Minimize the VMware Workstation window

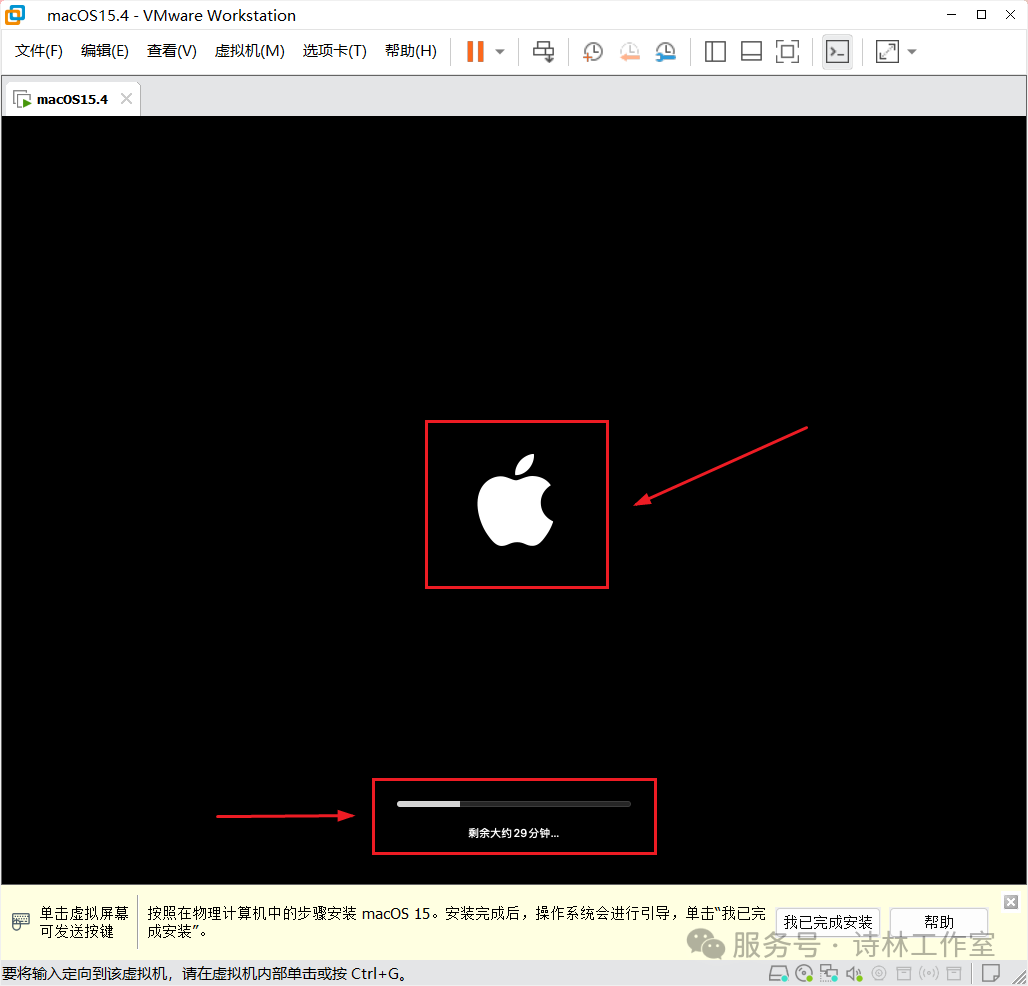(951, 14)
